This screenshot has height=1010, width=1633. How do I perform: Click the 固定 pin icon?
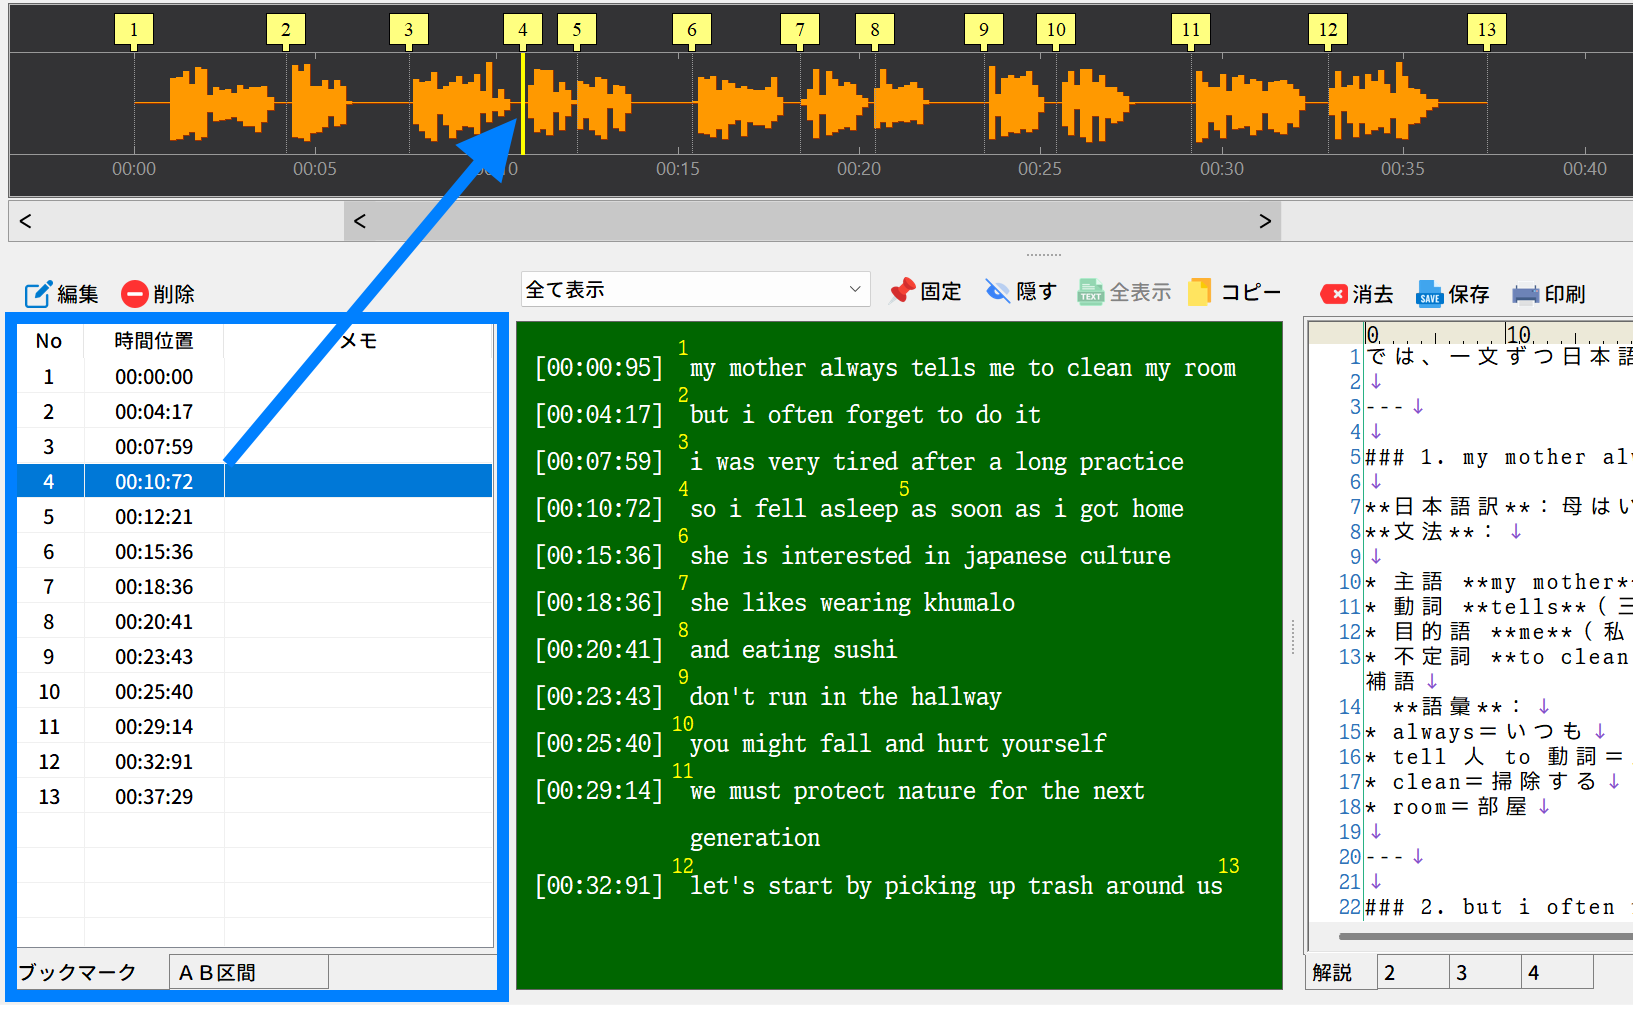[902, 291]
